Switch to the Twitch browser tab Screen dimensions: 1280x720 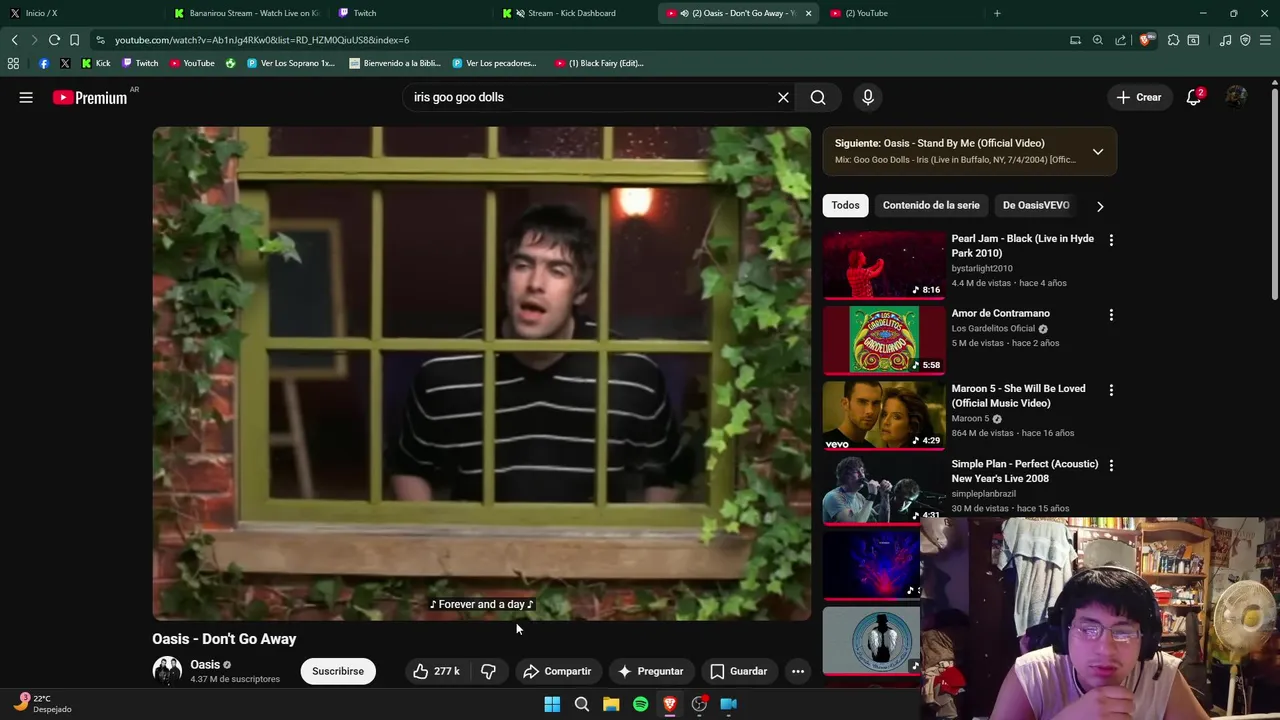click(x=410, y=13)
